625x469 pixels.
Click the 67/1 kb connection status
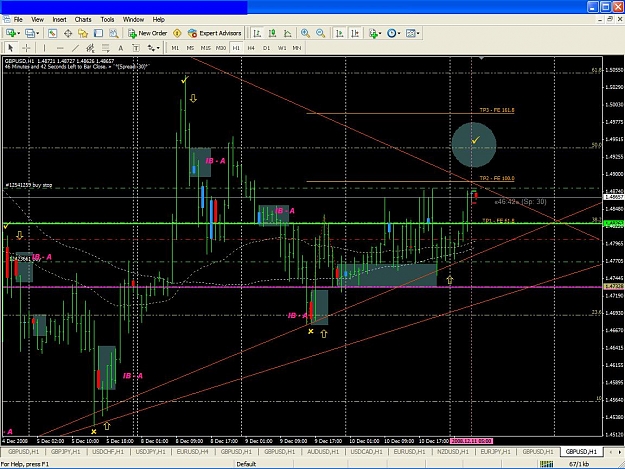(579, 464)
